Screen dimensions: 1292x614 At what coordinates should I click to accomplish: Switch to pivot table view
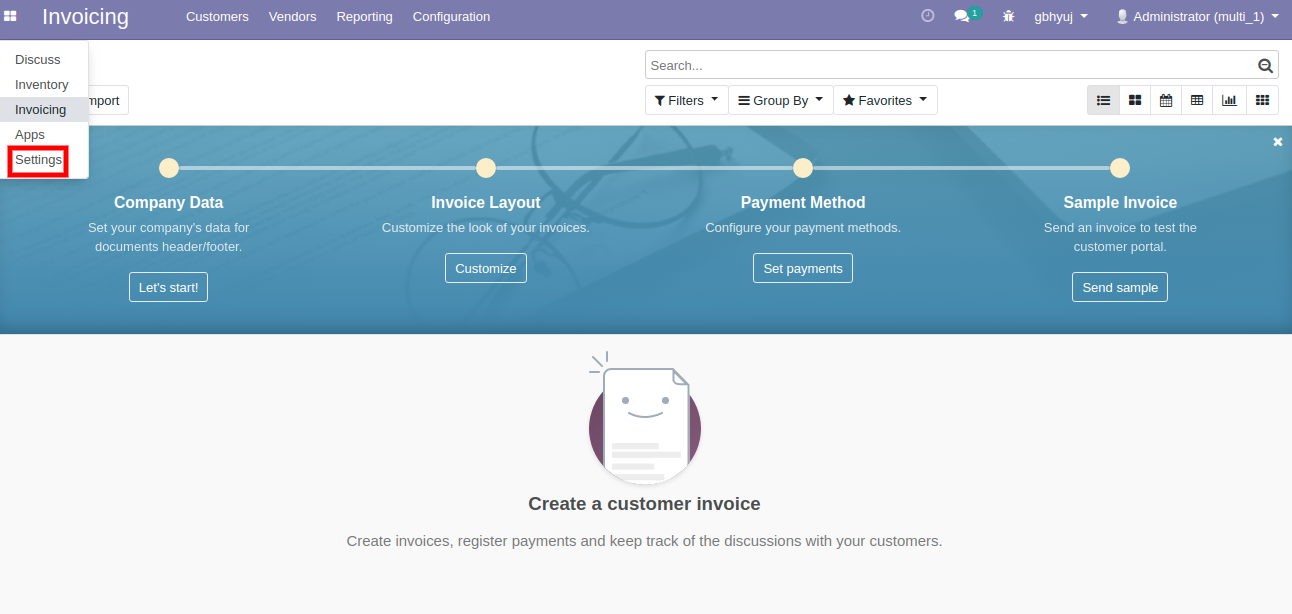(1197, 100)
